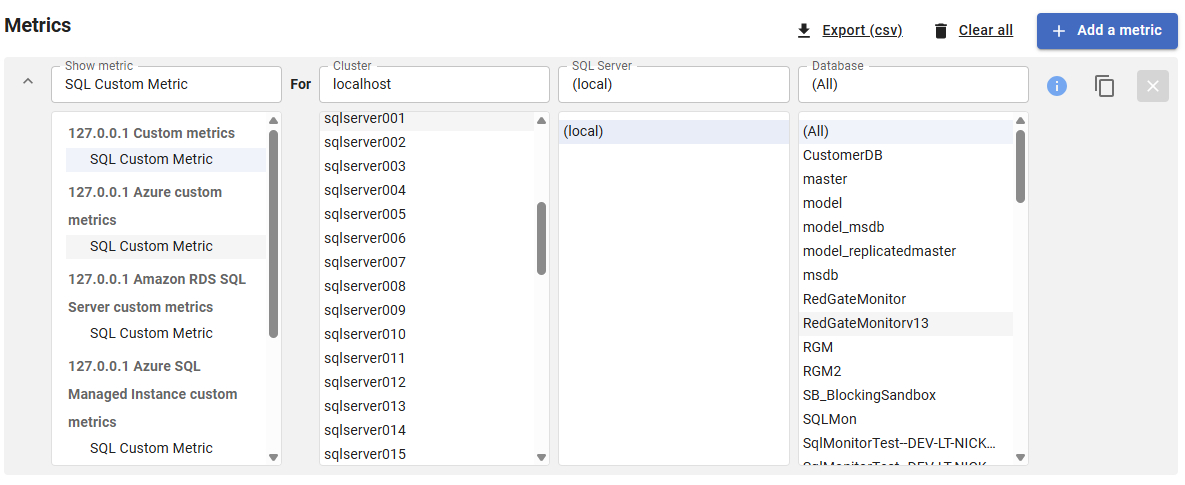This screenshot has width=1185, height=485.
Task: Click the cluster list scrollbar thumb
Action: coord(541,238)
